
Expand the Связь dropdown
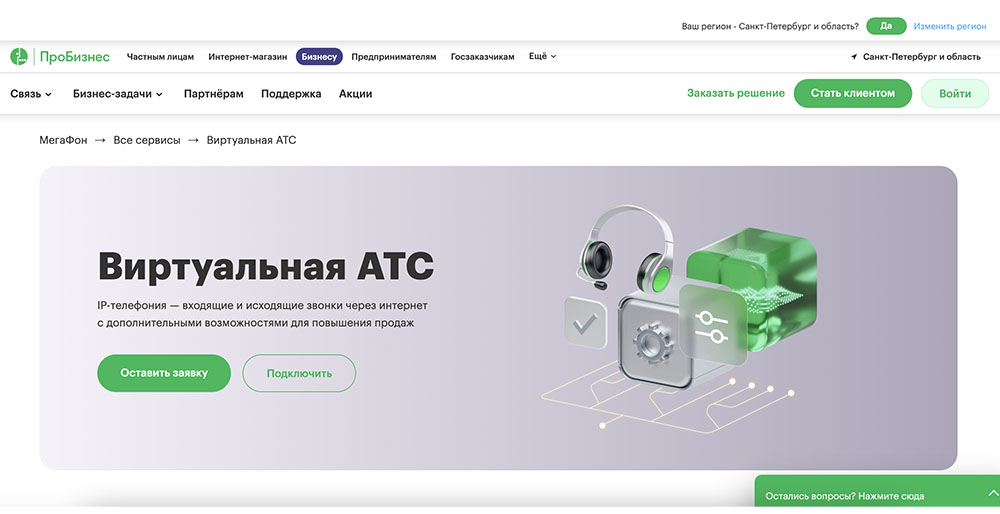coord(31,94)
